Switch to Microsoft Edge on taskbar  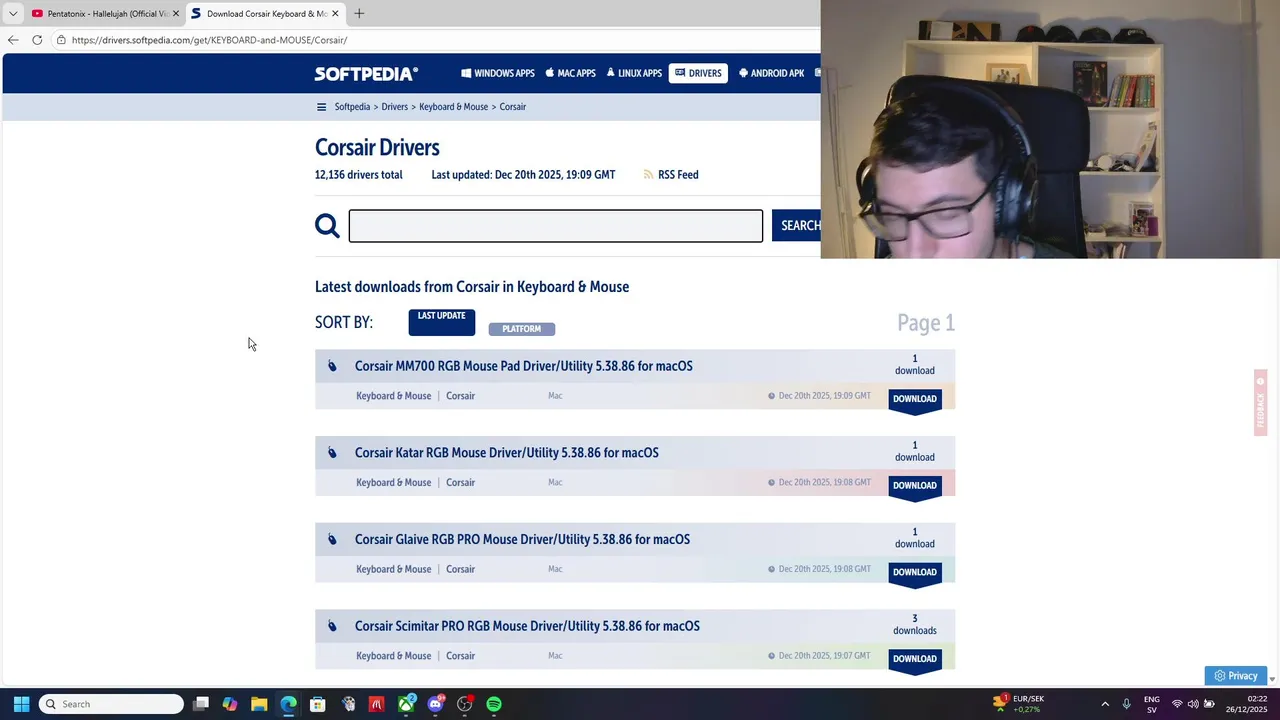pos(288,704)
